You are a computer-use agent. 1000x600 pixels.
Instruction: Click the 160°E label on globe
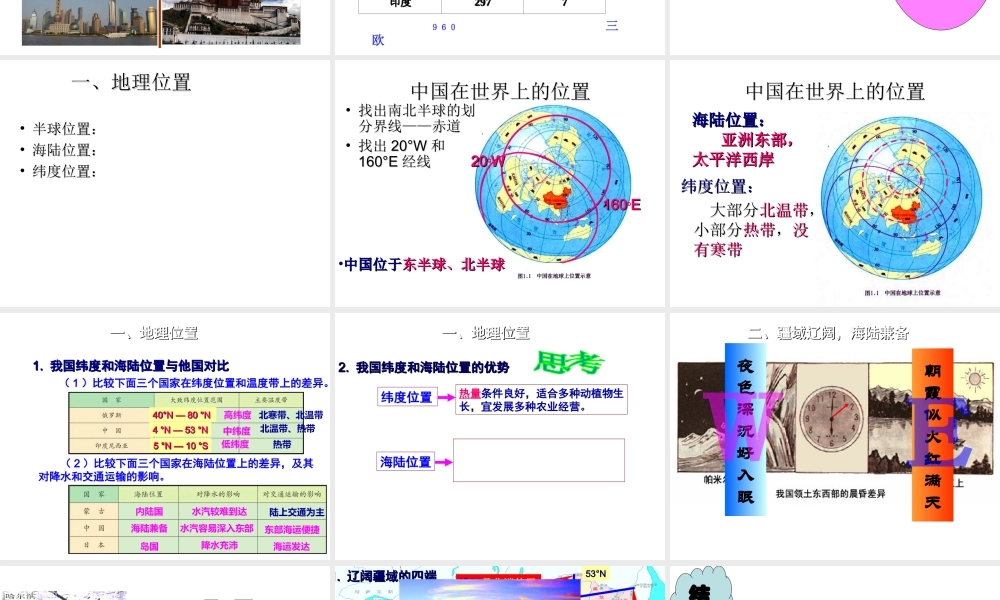click(622, 205)
